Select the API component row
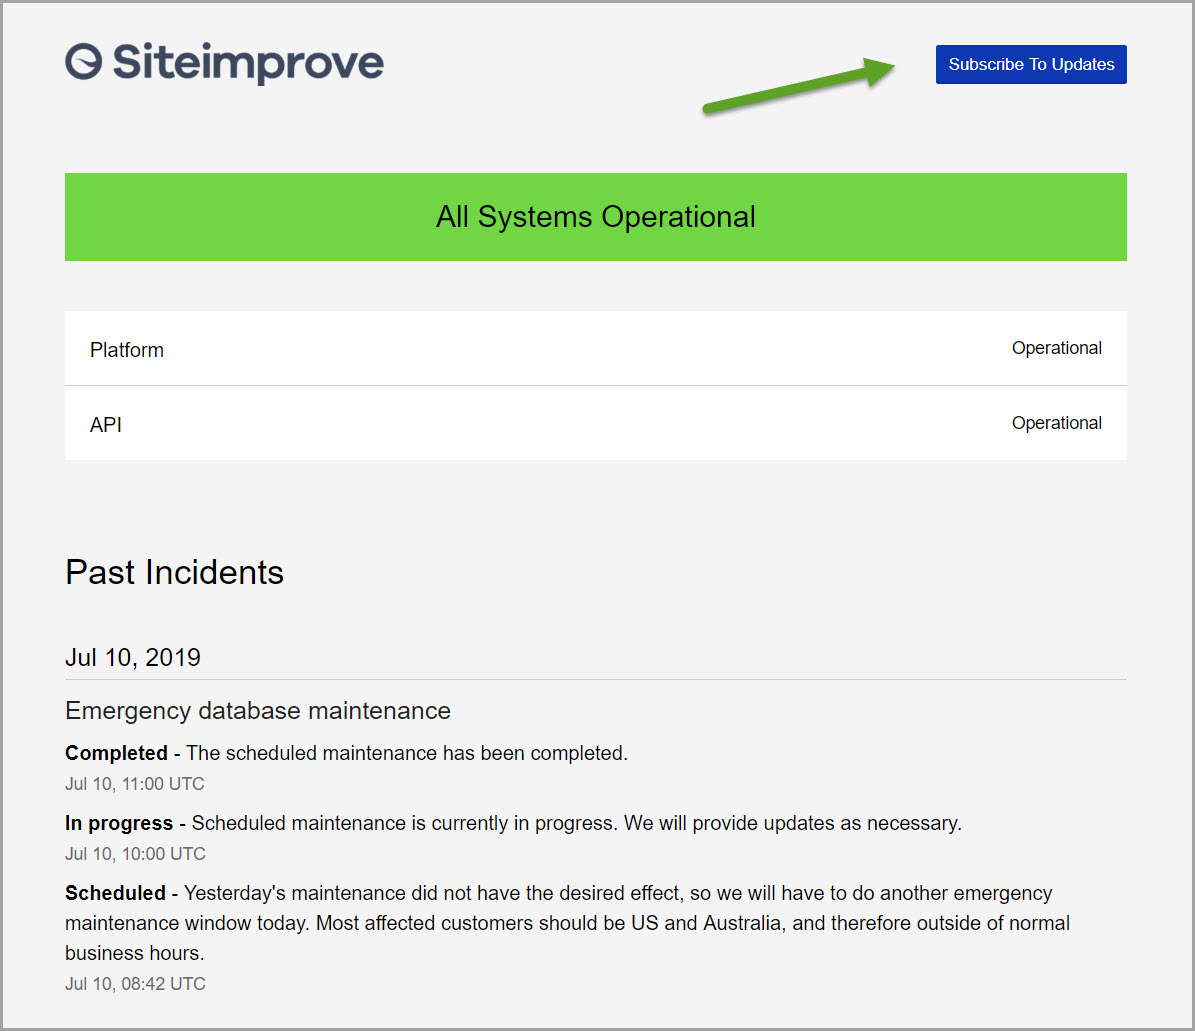This screenshot has width=1195, height=1031. point(596,424)
